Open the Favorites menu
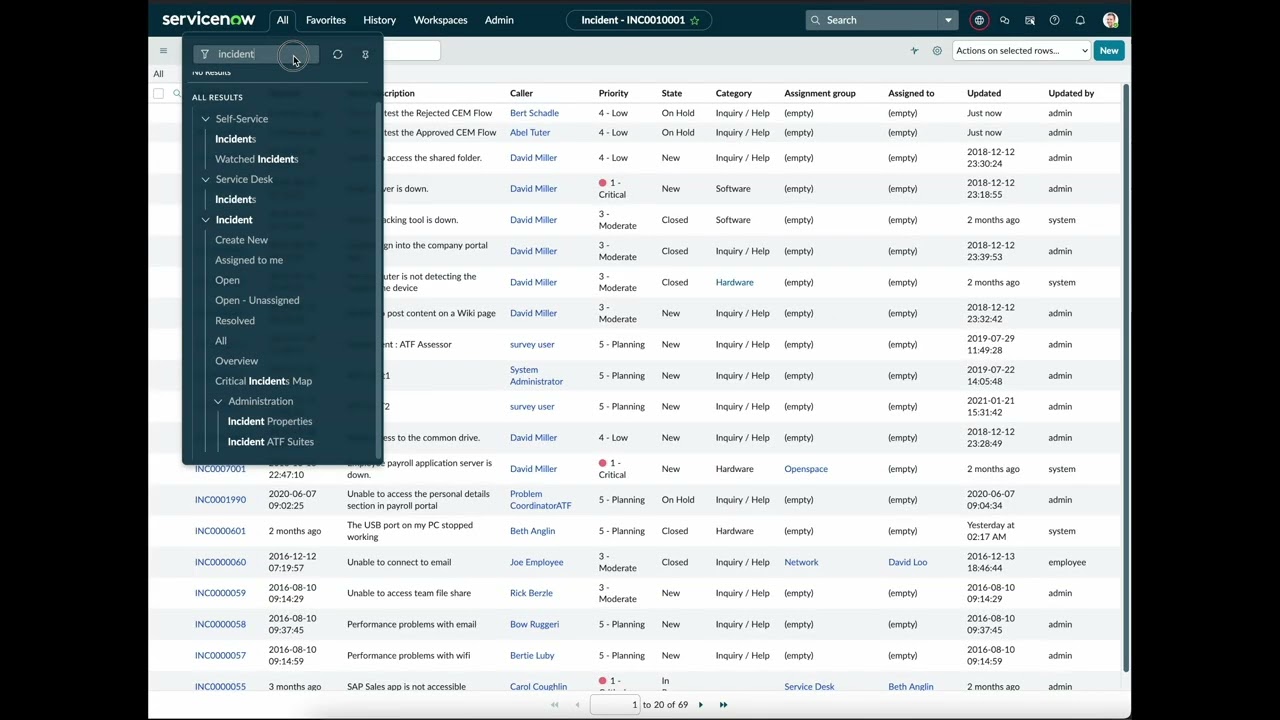This screenshot has width=1280, height=720. (326, 20)
